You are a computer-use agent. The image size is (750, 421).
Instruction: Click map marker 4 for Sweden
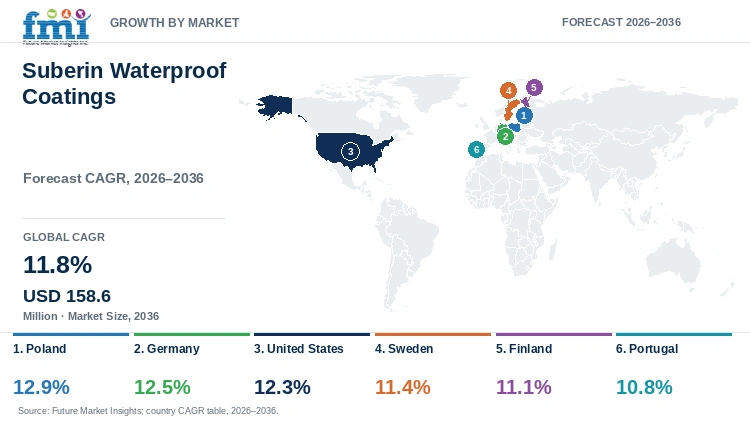coord(508,90)
